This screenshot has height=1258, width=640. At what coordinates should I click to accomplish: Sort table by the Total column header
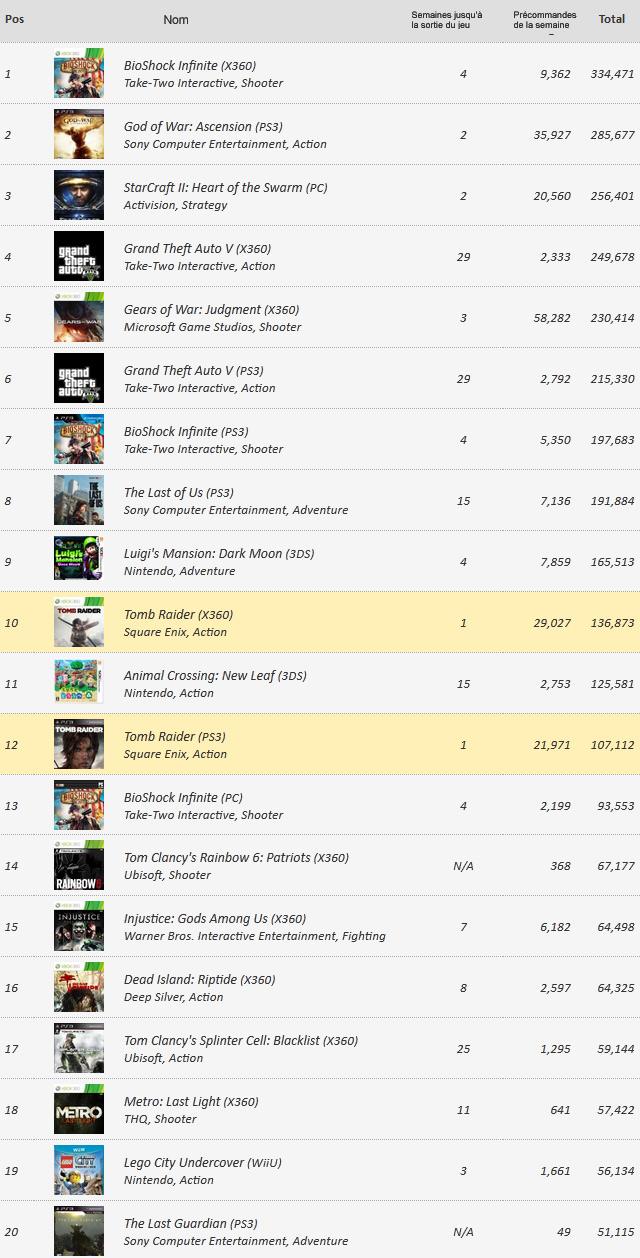(x=611, y=19)
